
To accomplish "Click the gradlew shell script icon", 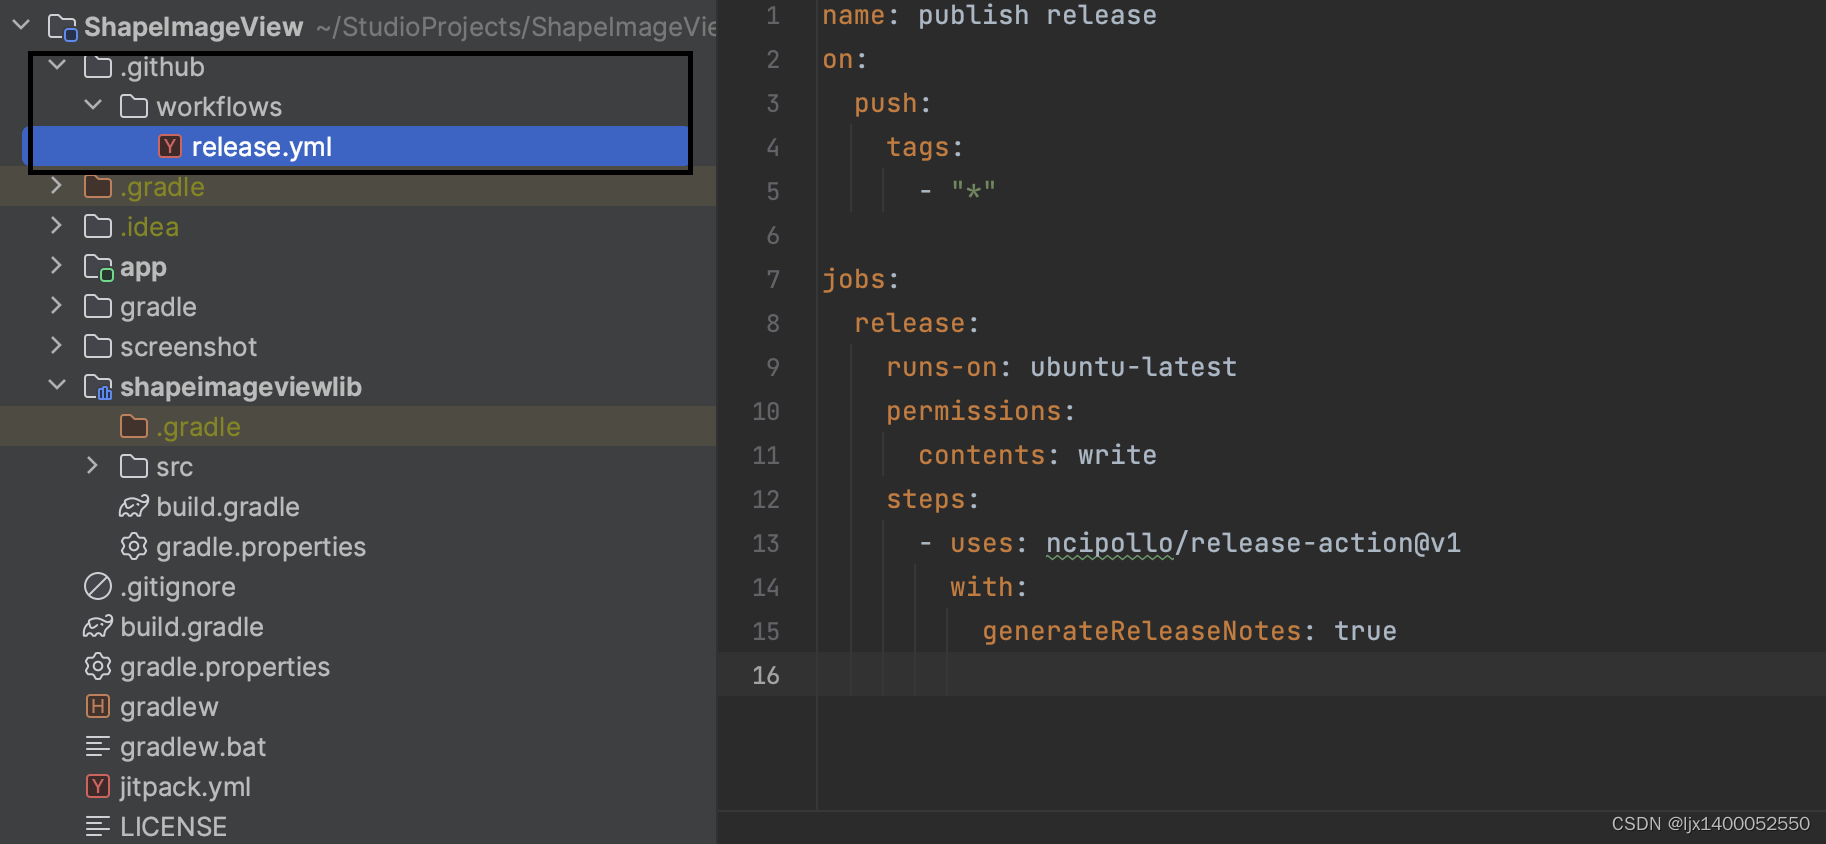I will (98, 707).
